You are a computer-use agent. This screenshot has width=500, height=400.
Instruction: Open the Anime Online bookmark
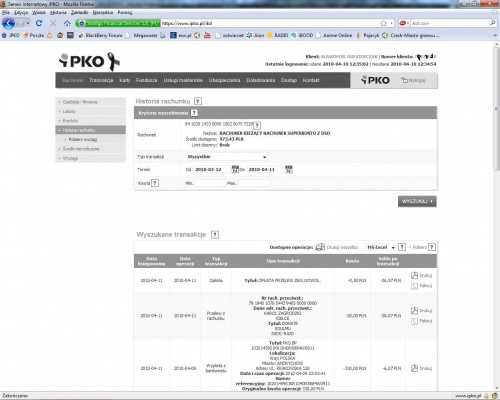[334, 35]
